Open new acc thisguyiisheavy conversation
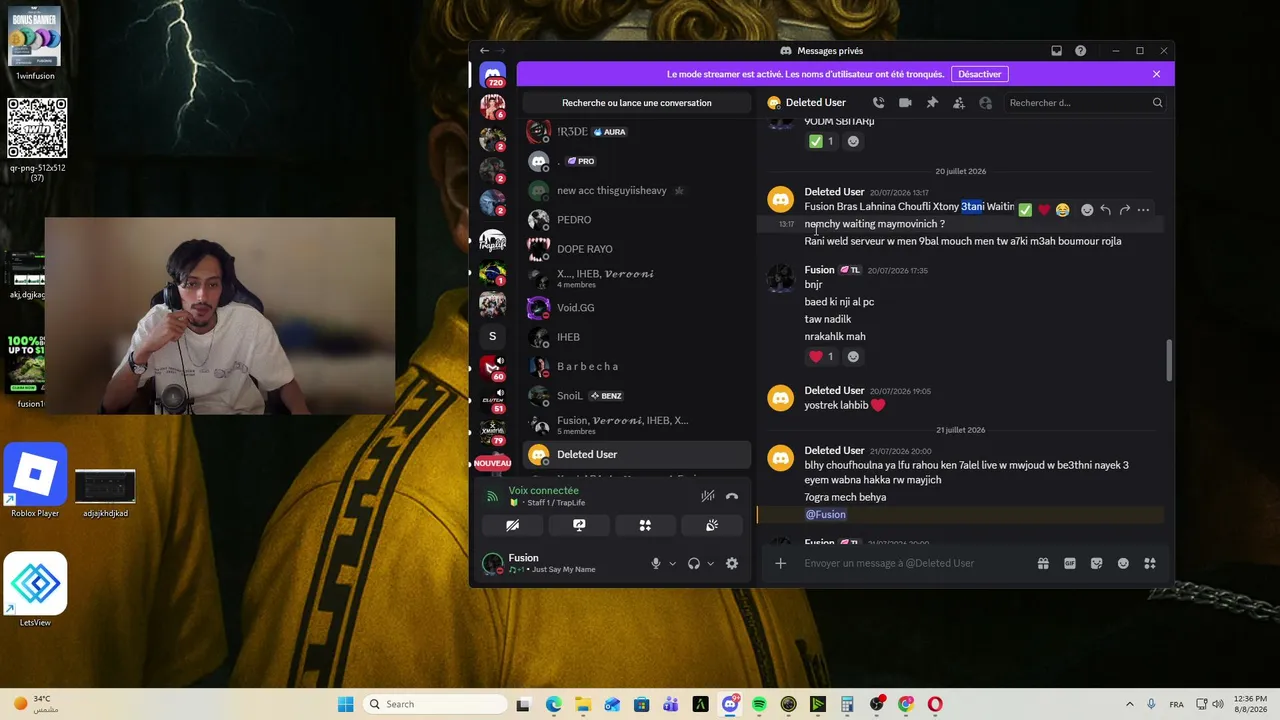This screenshot has width=1280, height=720. 637,191
